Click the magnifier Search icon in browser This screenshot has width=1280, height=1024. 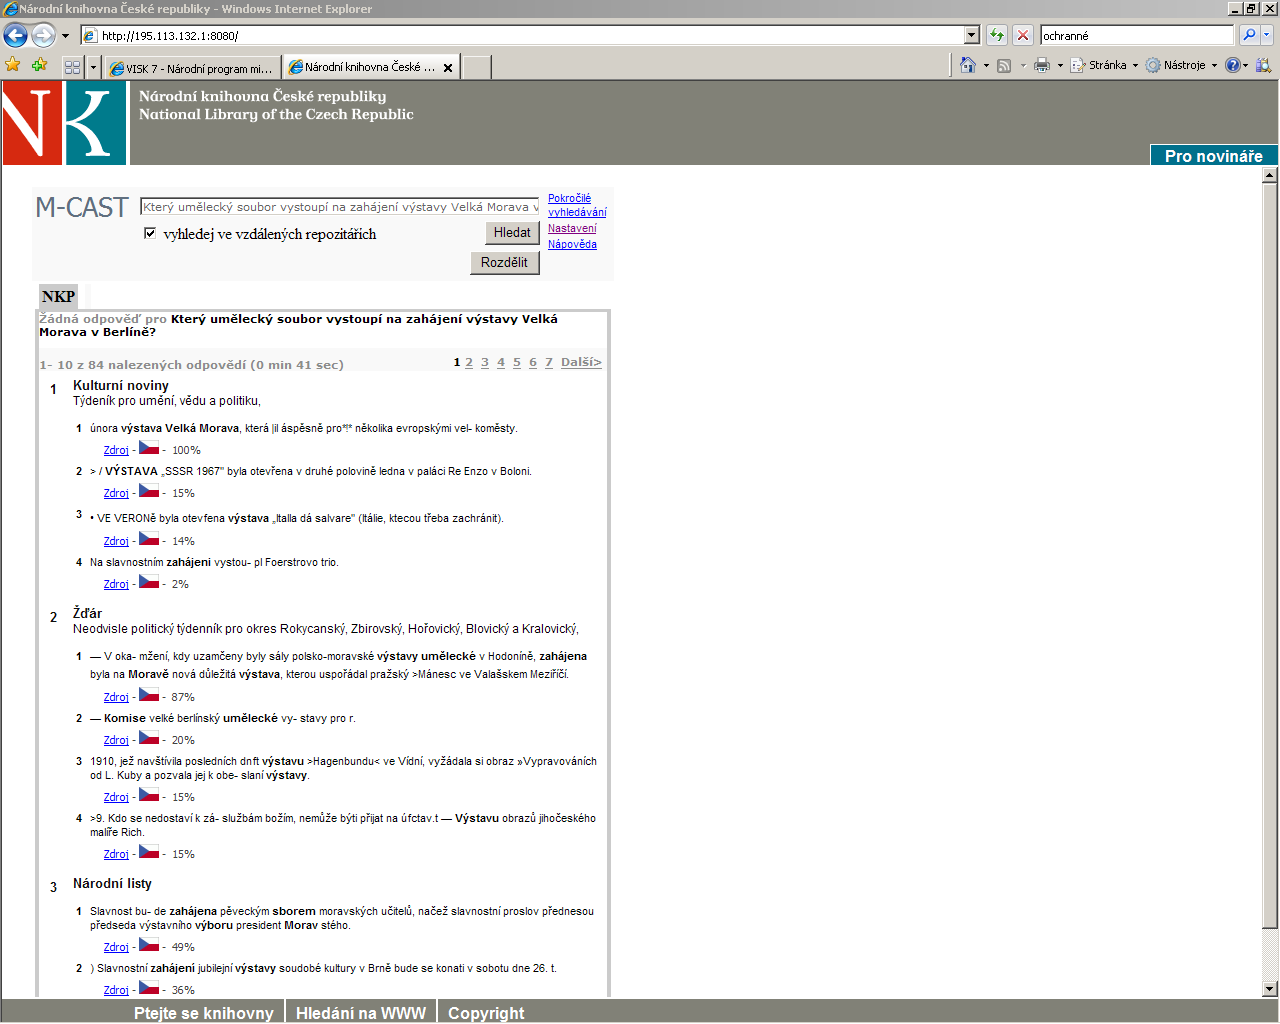[1249, 36]
